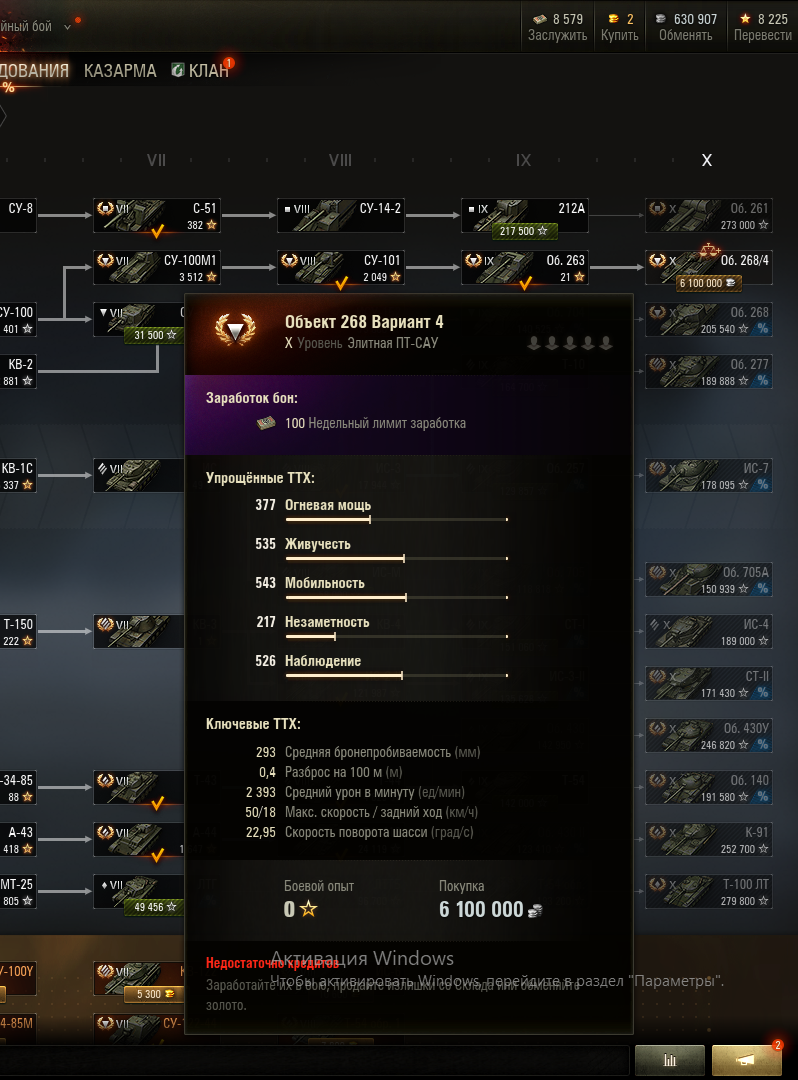Click the gold icon above Купить

pyautogui.click(x=613, y=19)
